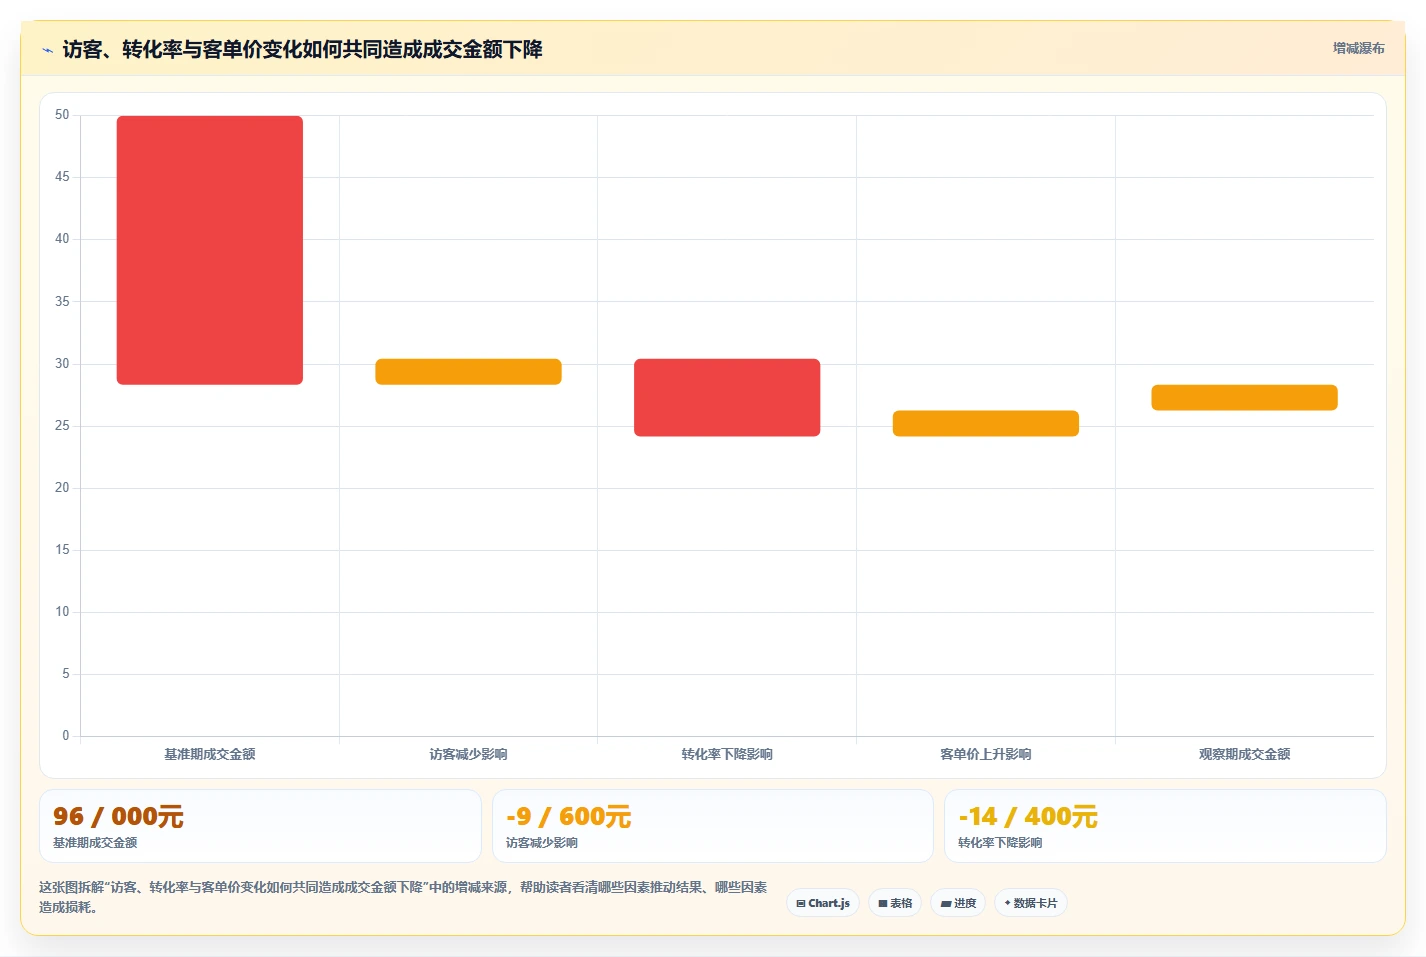Click the 表格 tag chip
Viewport: 1426px width, 957px height.
[895, 903]
